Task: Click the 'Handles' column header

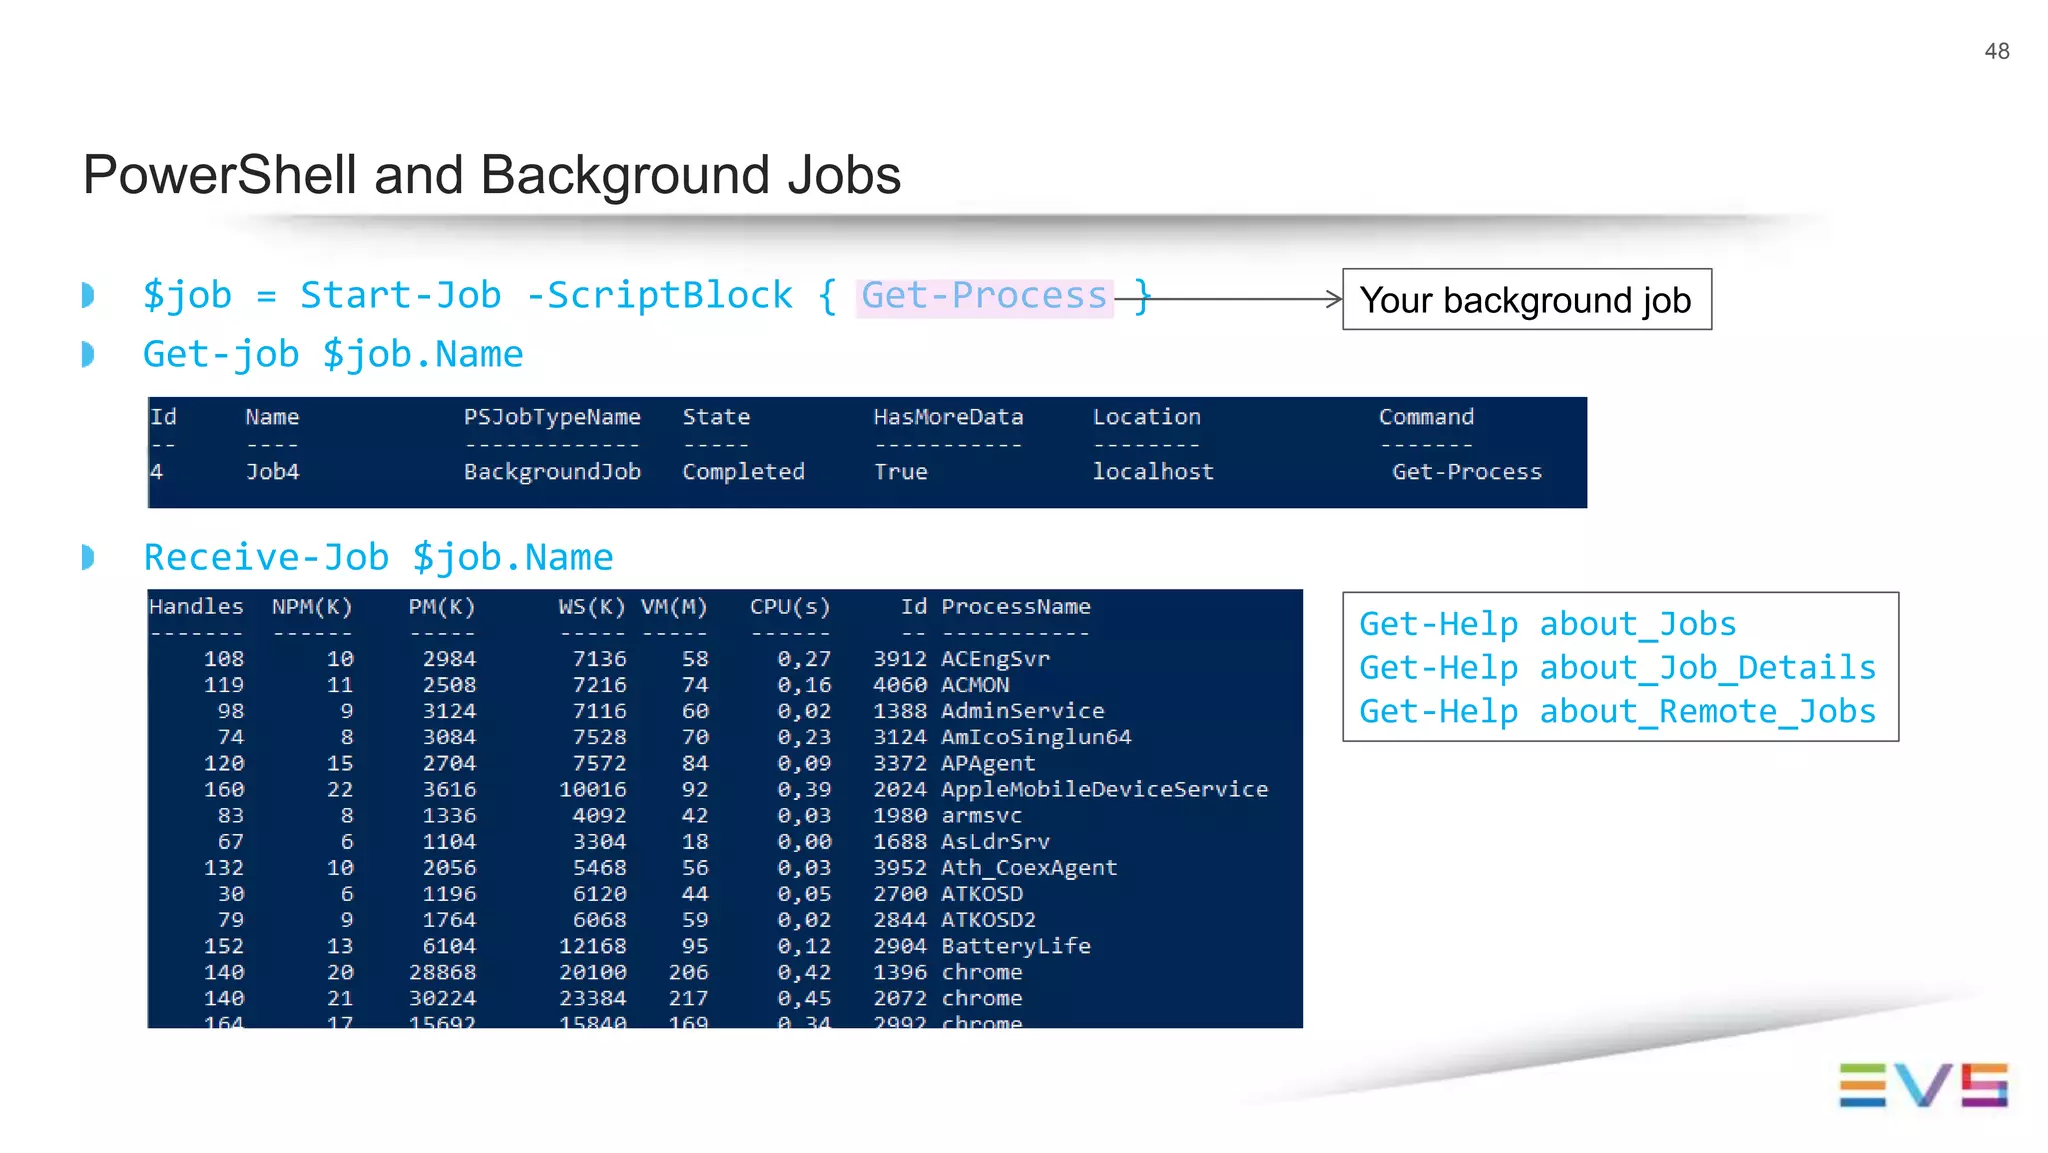Action: 196,607
